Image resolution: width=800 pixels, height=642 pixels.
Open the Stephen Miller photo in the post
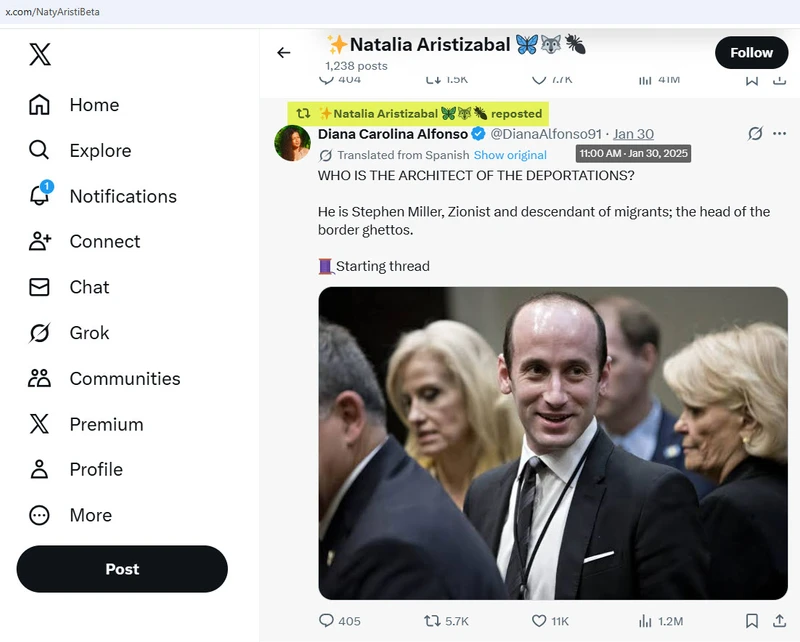click(553, 443)
